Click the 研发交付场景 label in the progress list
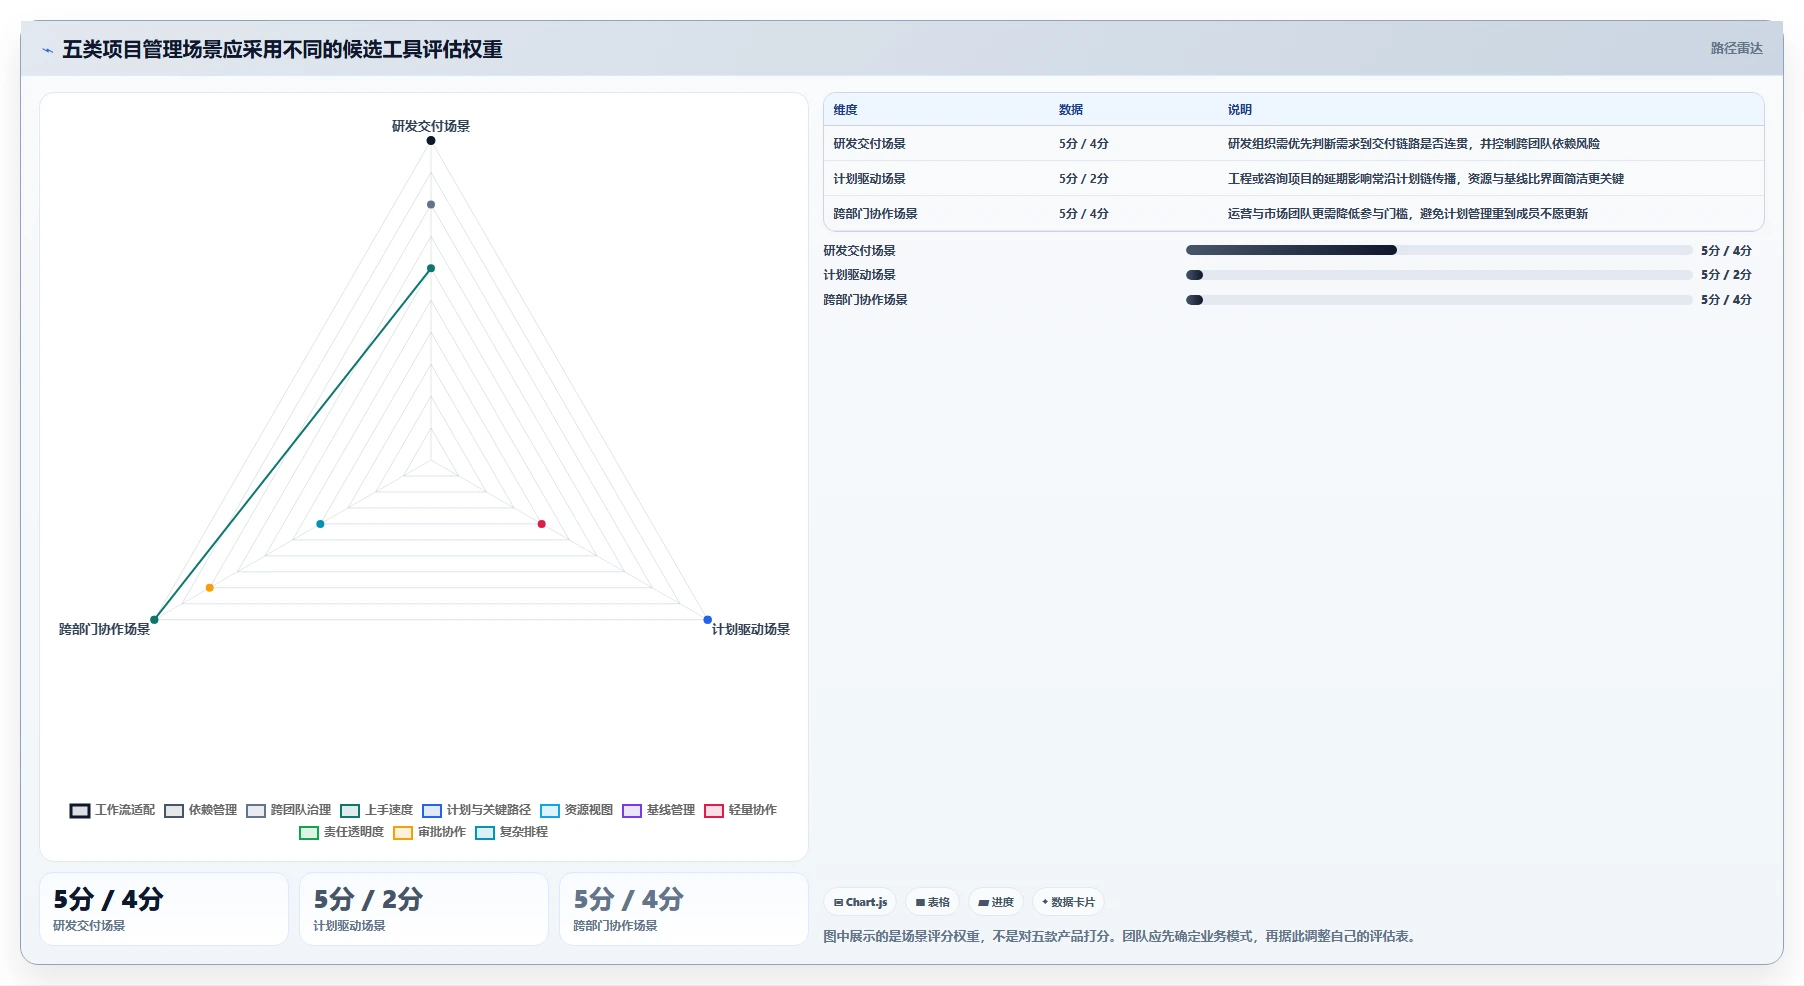1804x986 pixels. 859,251
